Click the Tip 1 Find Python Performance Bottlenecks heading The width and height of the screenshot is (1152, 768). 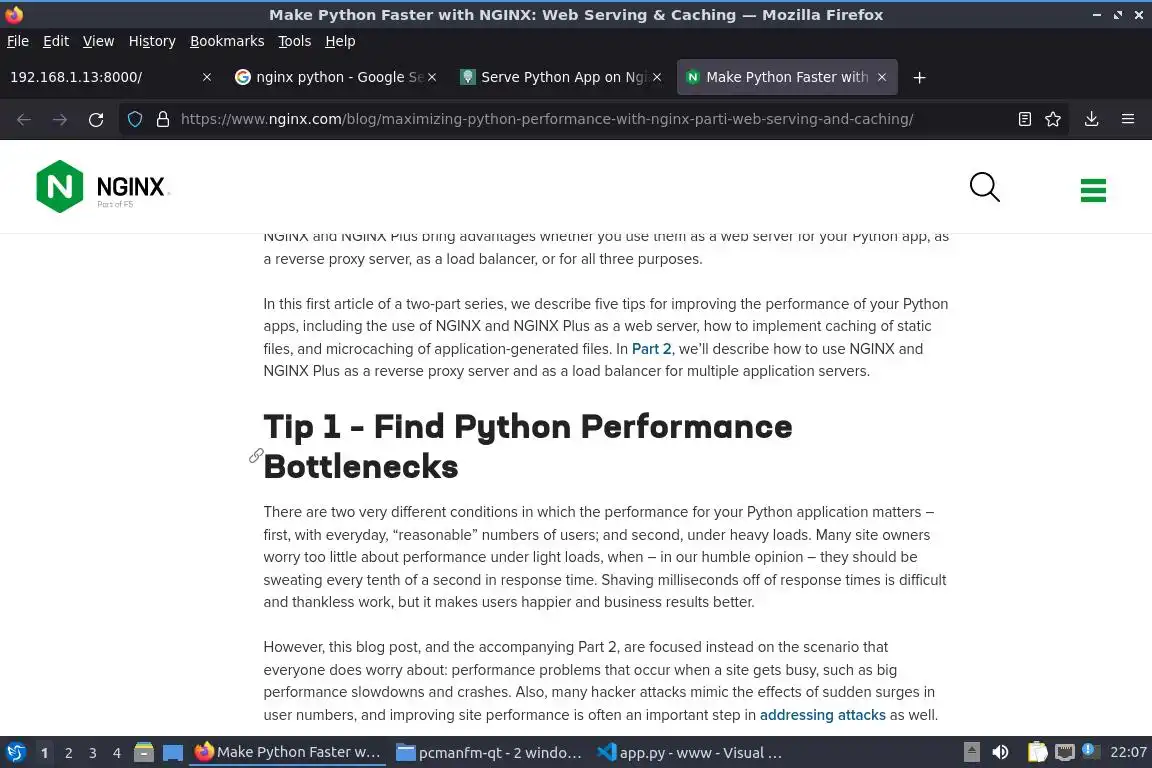[x=528, y=446]
